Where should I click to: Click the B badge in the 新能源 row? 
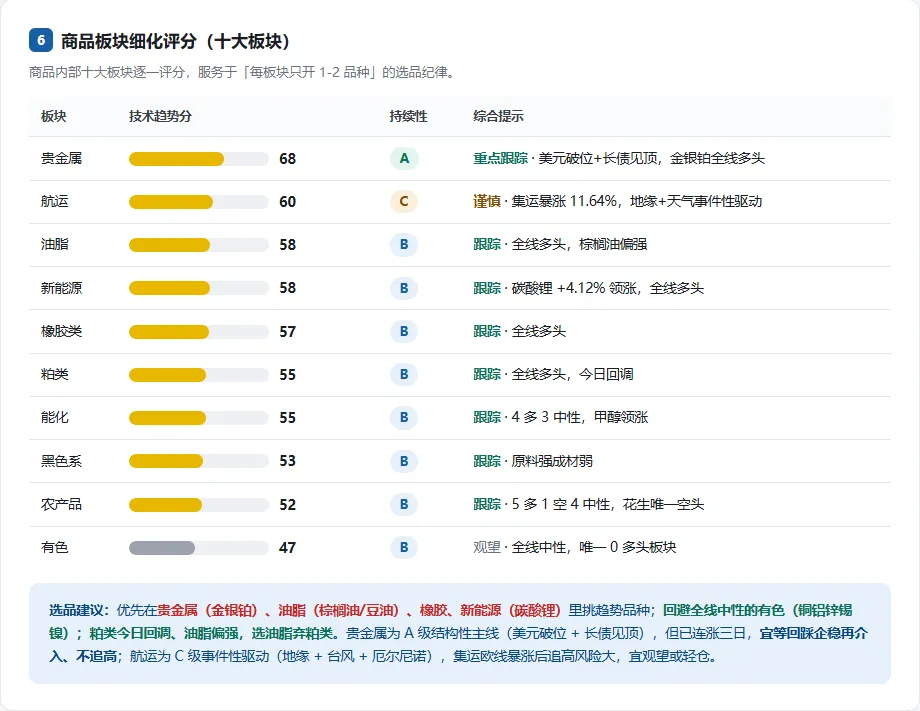404,288
